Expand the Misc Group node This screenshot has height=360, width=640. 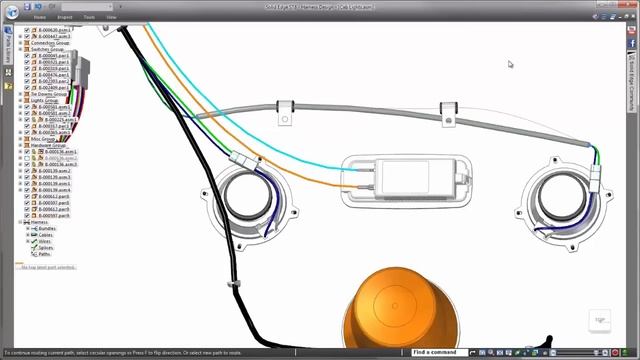(x=20, y=139)
